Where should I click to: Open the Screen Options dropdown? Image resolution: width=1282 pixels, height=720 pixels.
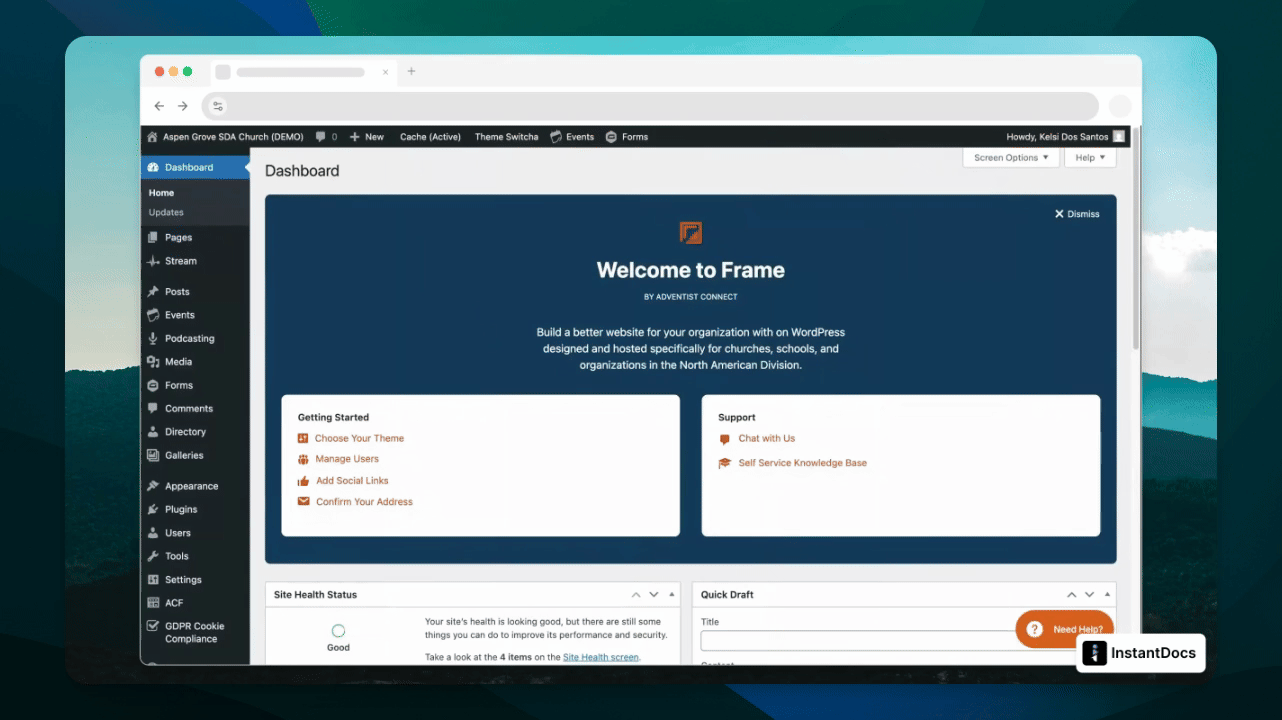click(x=1011, y=158)
